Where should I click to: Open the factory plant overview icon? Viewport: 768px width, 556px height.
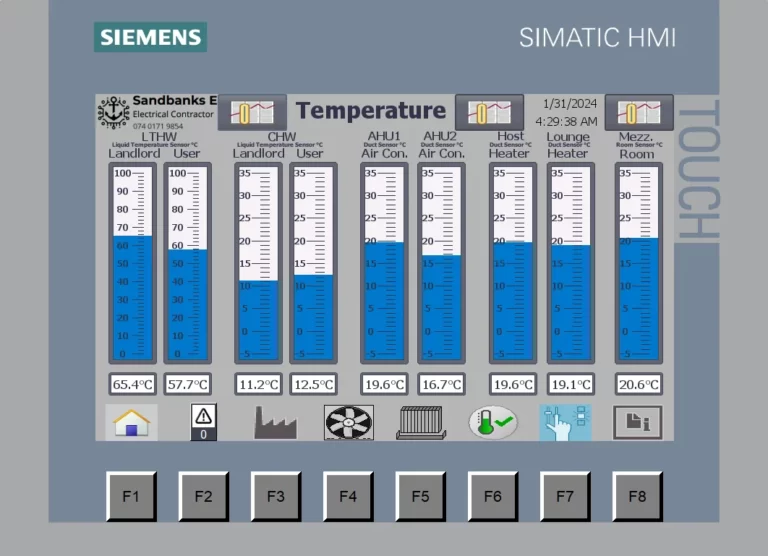(x=275, y=422)
